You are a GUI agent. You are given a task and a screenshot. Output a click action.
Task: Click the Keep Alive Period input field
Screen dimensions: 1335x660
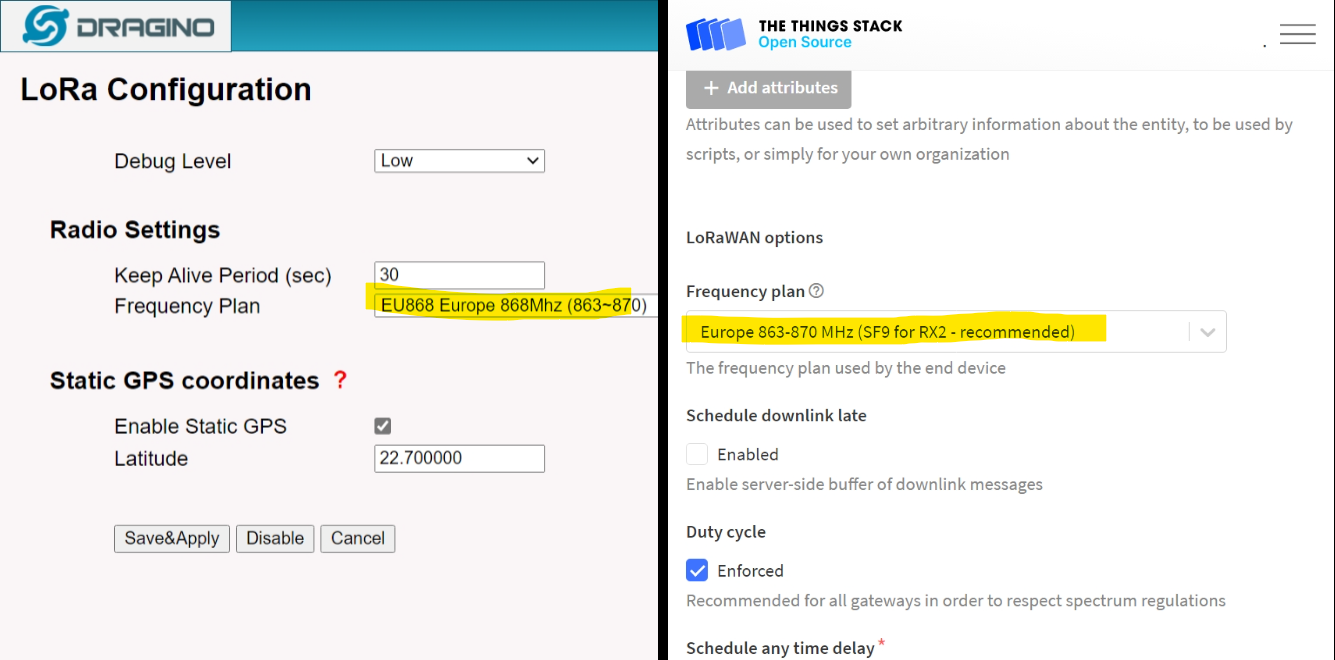tap(460, 275)
